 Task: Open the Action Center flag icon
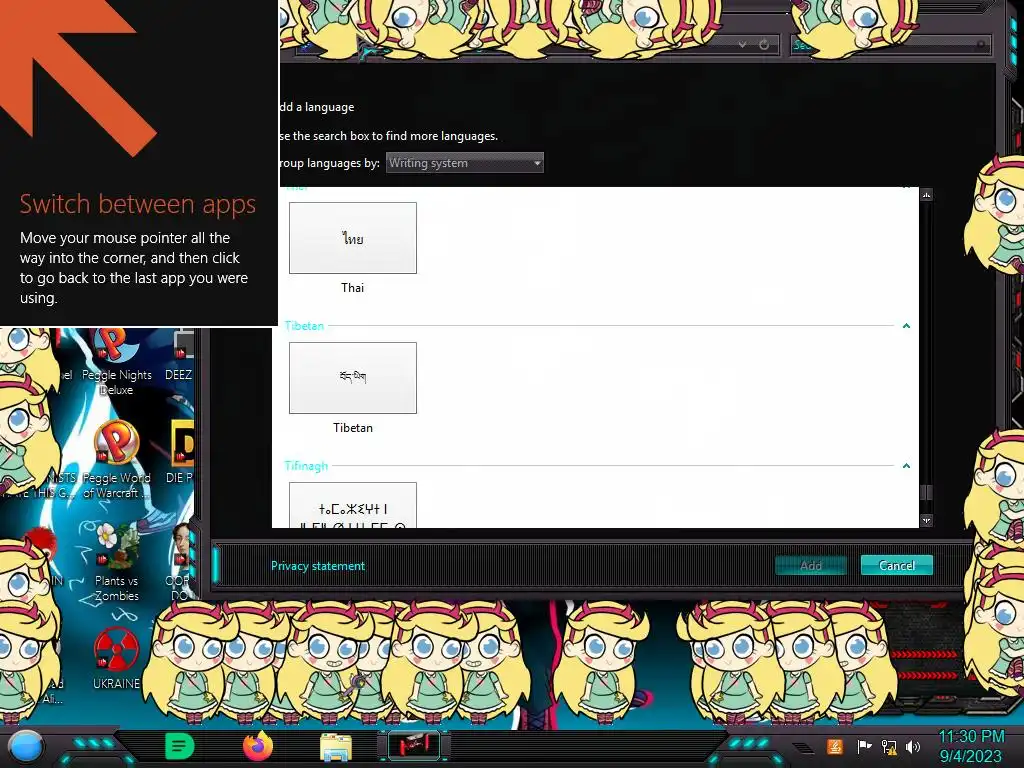click(x=864, y=746)
